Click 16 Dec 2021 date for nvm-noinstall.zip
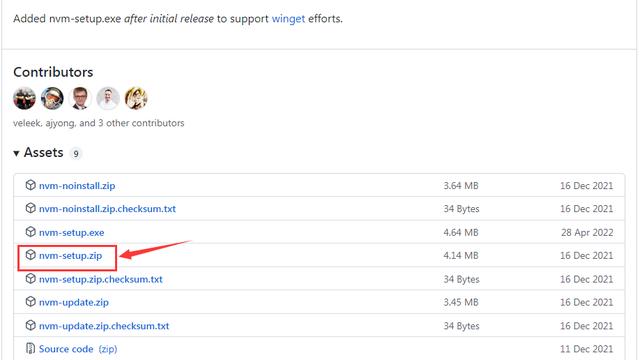Image resolution: width=640 pixels, height=360 pixels. [587, 186]
